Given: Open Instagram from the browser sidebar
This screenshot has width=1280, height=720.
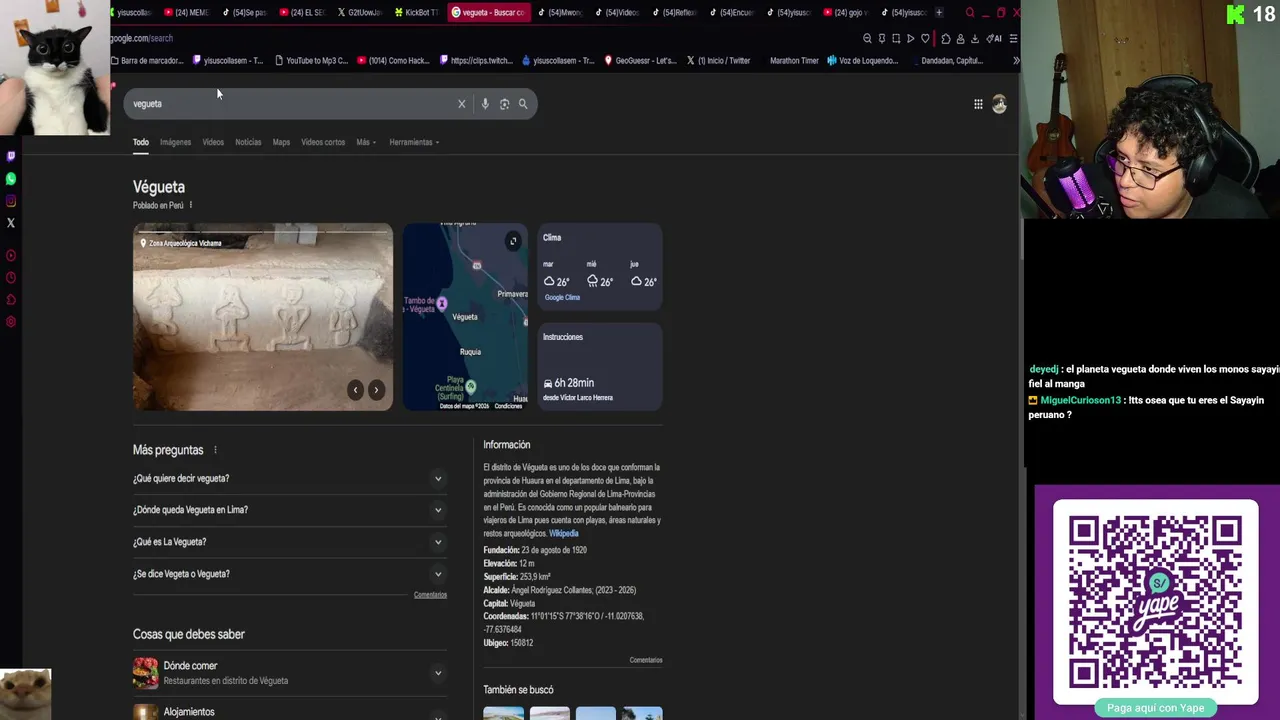Looking at the screenshot, I should pyautogui.click(x=11, y=201).
